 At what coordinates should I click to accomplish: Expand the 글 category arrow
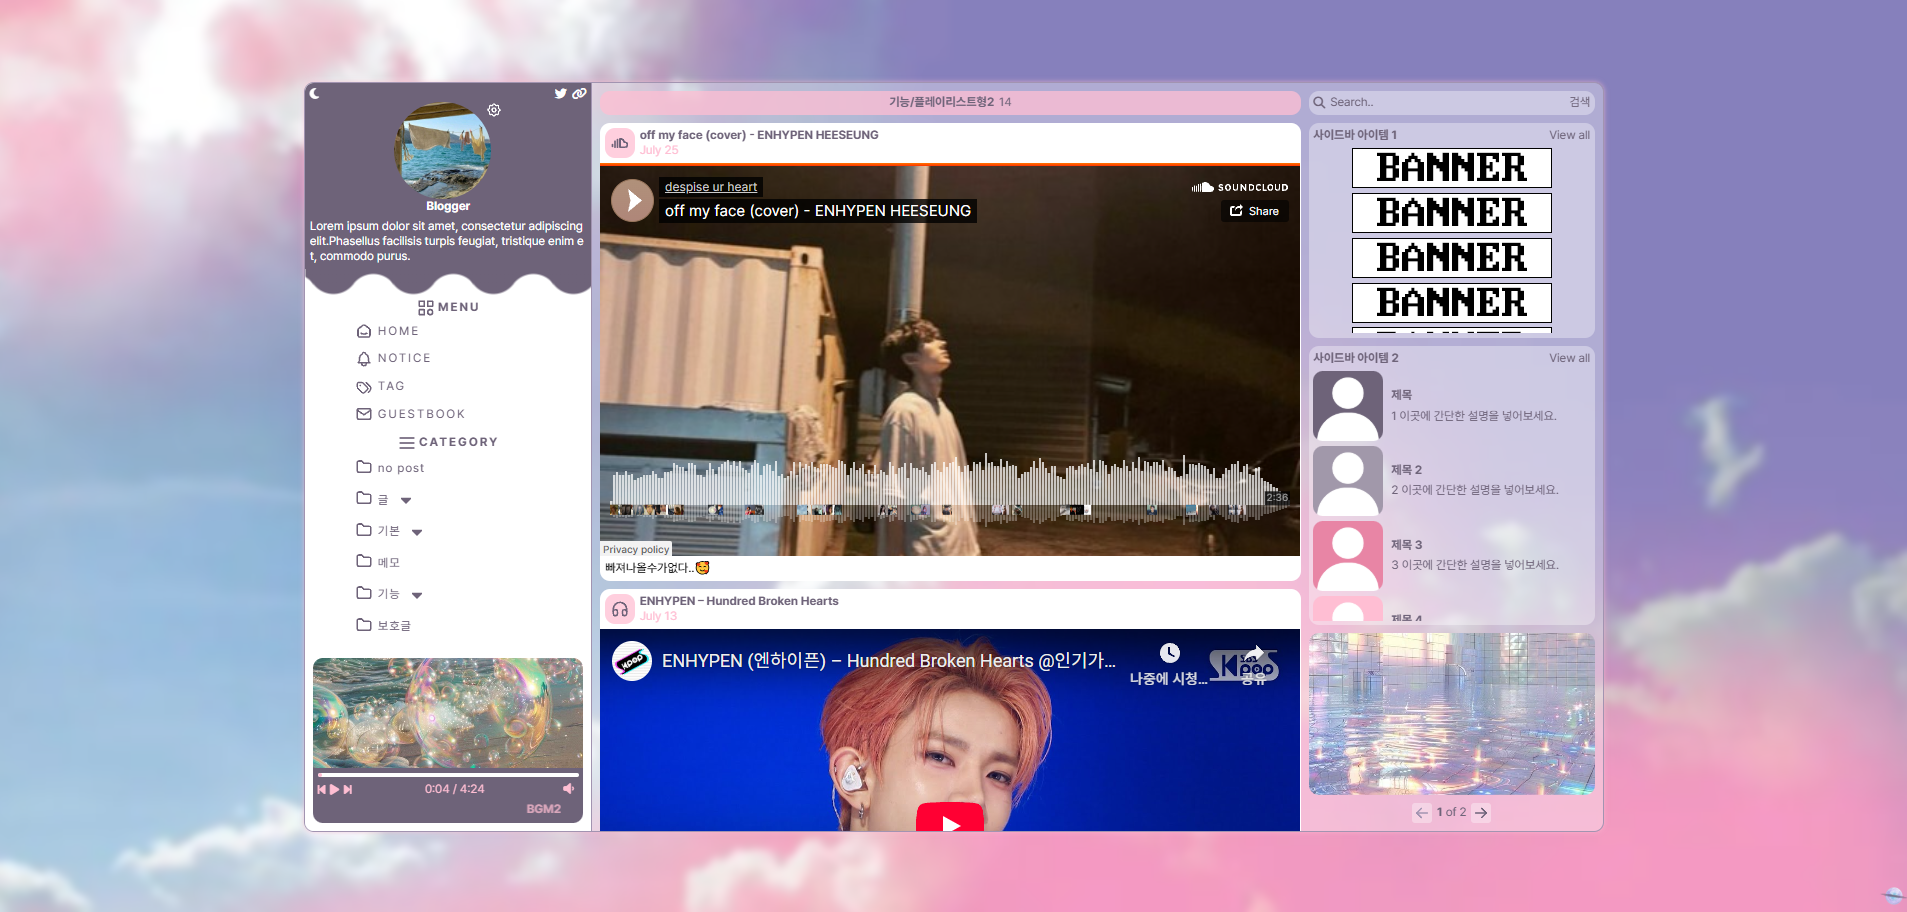point(406,500)
